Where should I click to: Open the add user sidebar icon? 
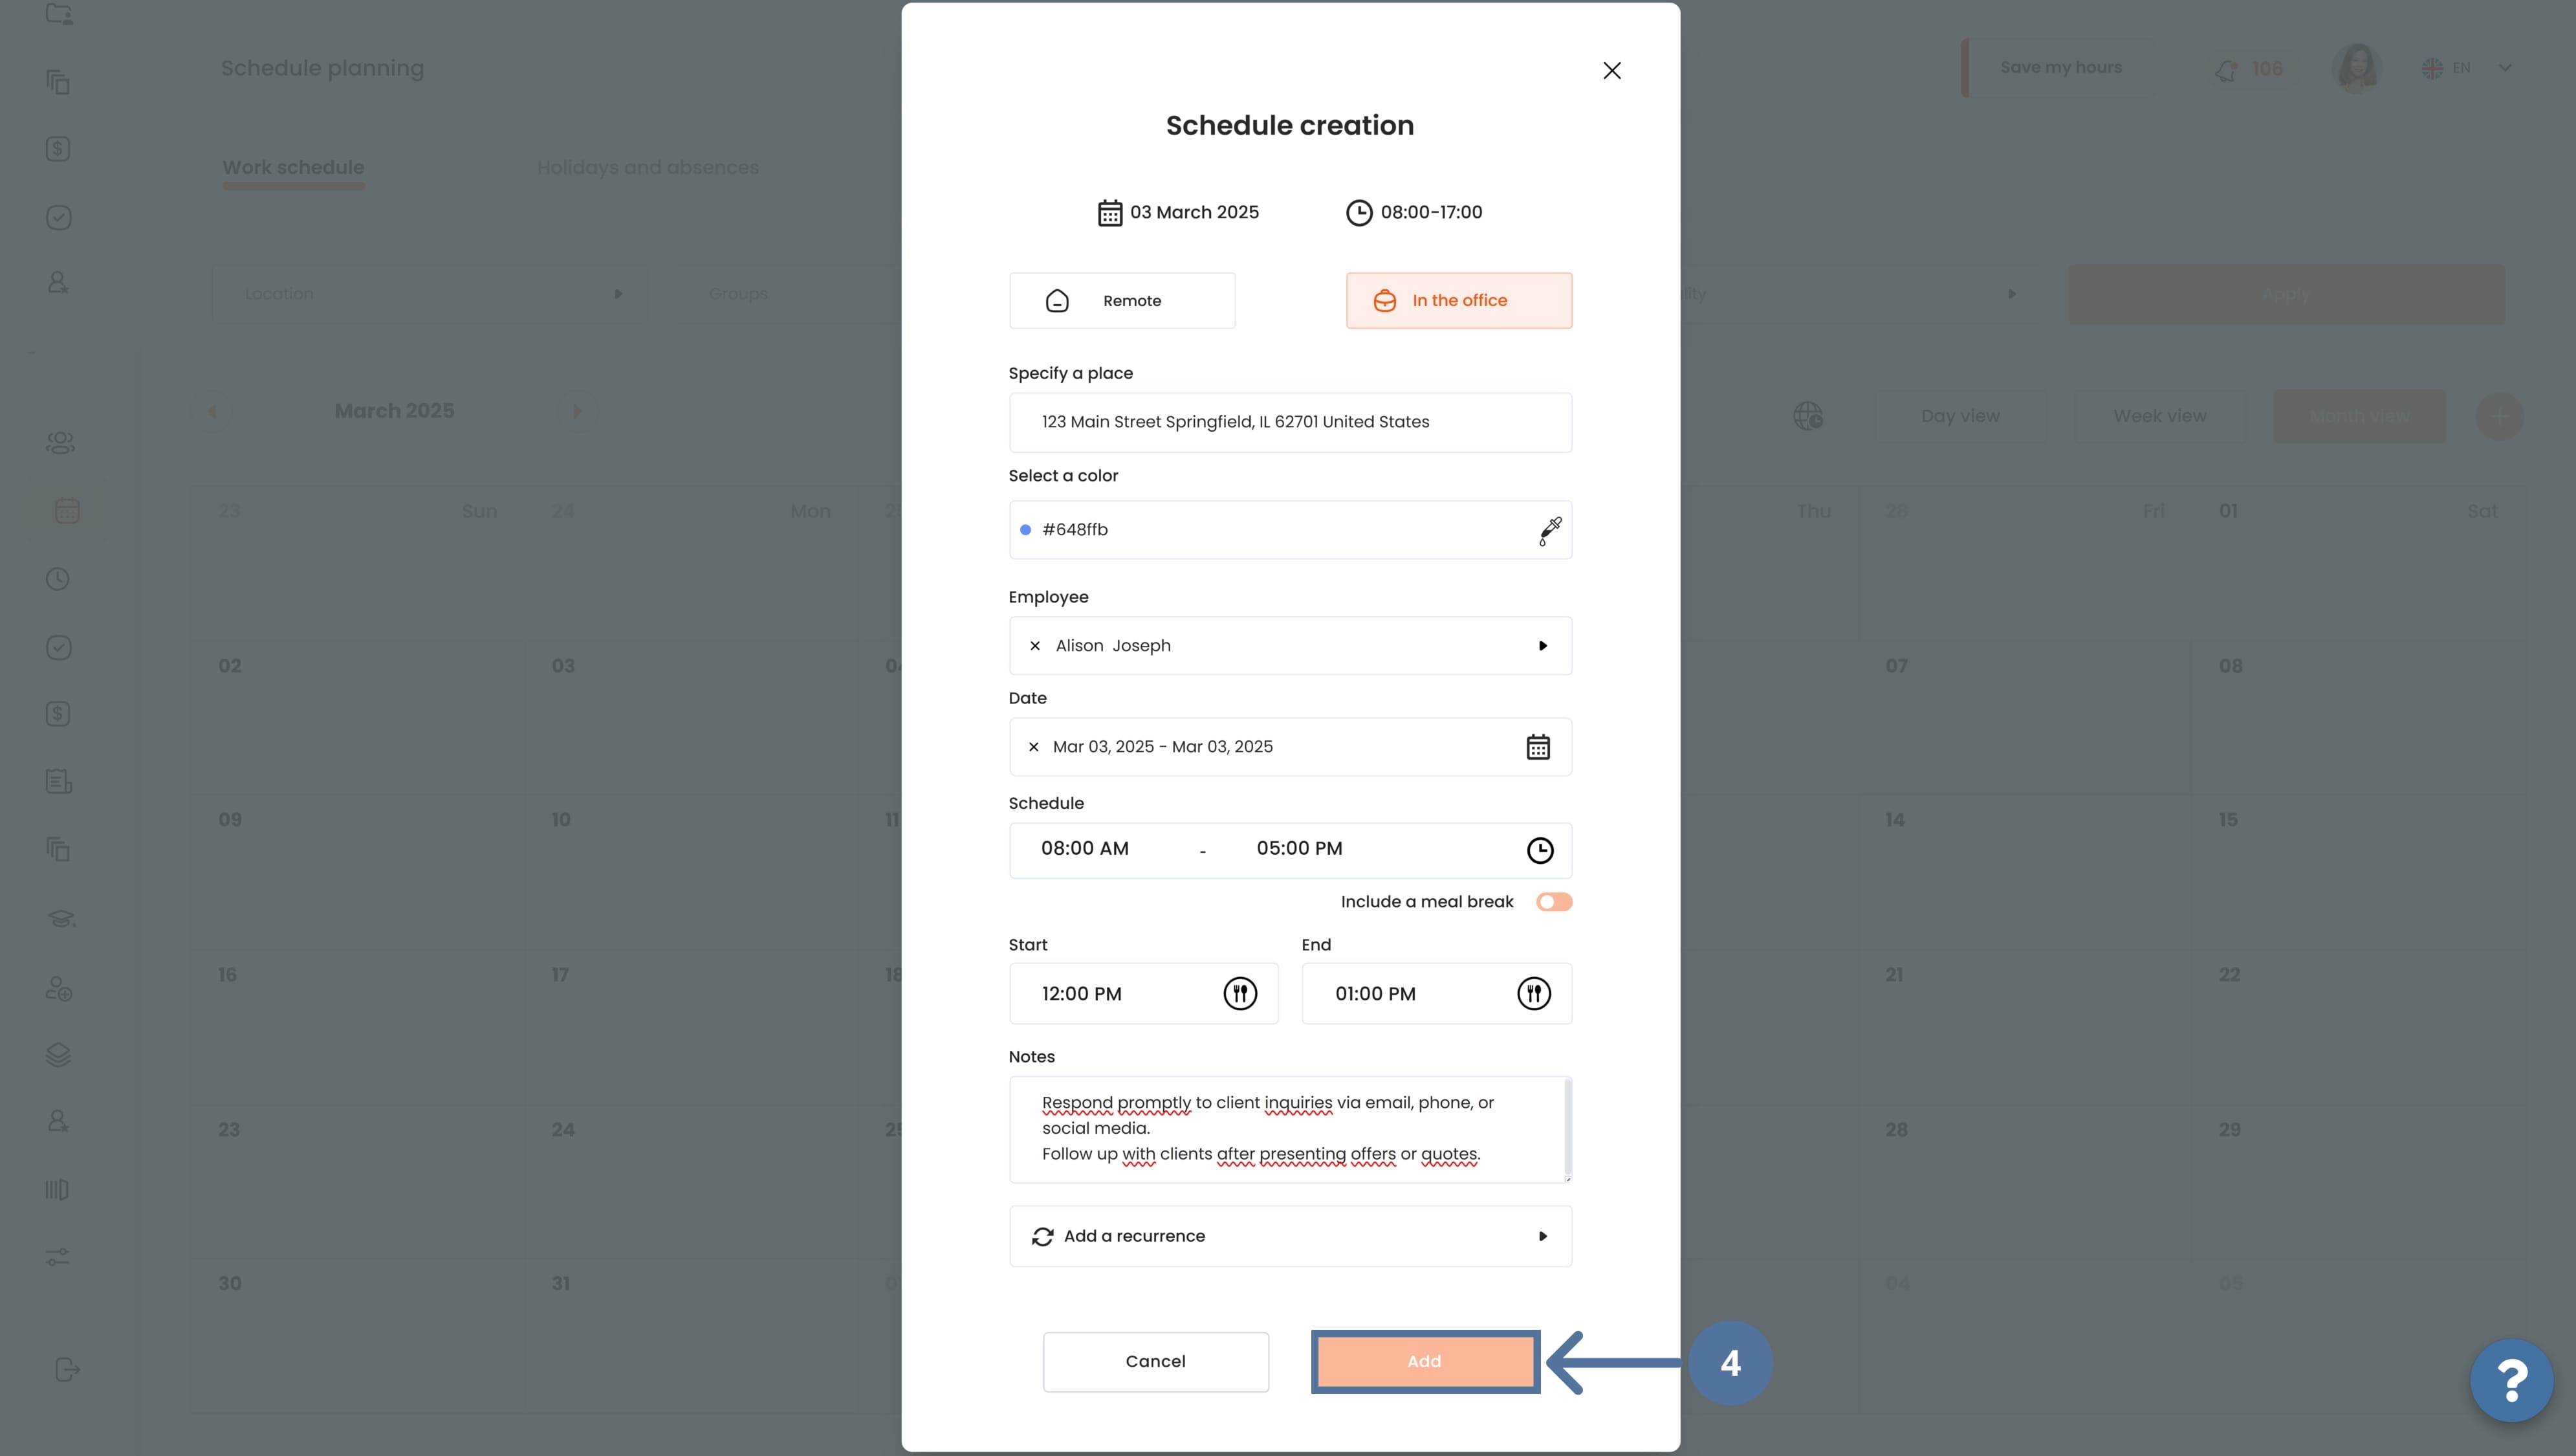tap(58, 988)
